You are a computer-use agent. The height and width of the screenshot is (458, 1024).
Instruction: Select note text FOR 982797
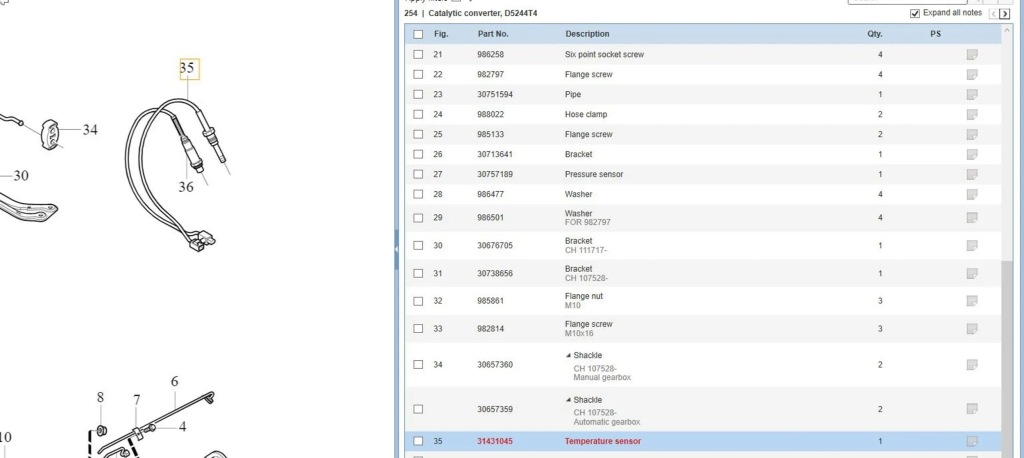pyautogui.click(x=588, y=222)
